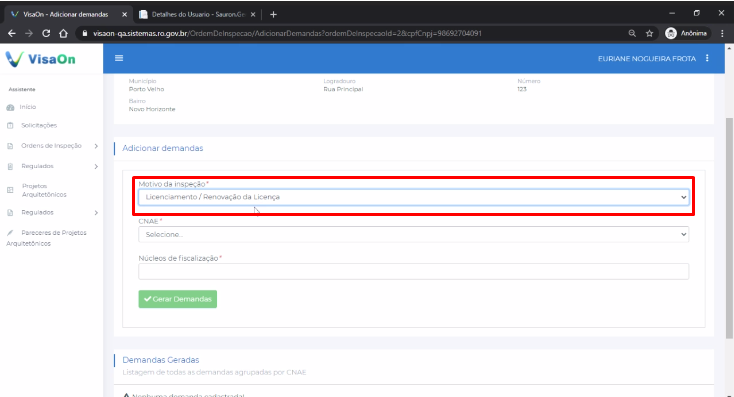Screen dimensions: 734x397
Task: Open Projetos Arquitetônicos in the sidebar
Action: [44, 190]
